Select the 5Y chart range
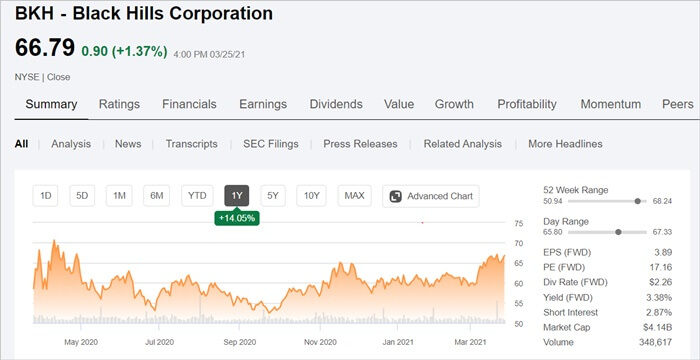Viewport: 700px width, 360px height. pos(273,196)
